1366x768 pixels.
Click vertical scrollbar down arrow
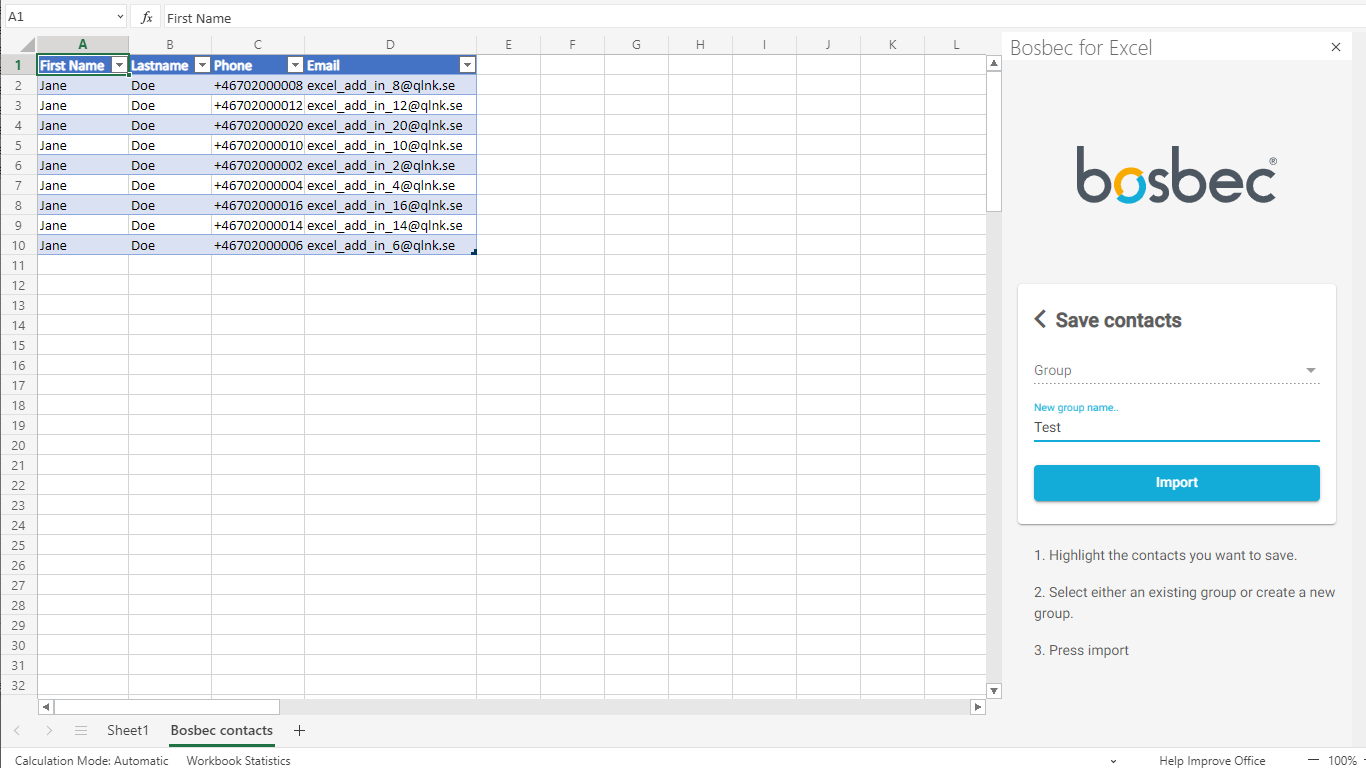(994, 691)
